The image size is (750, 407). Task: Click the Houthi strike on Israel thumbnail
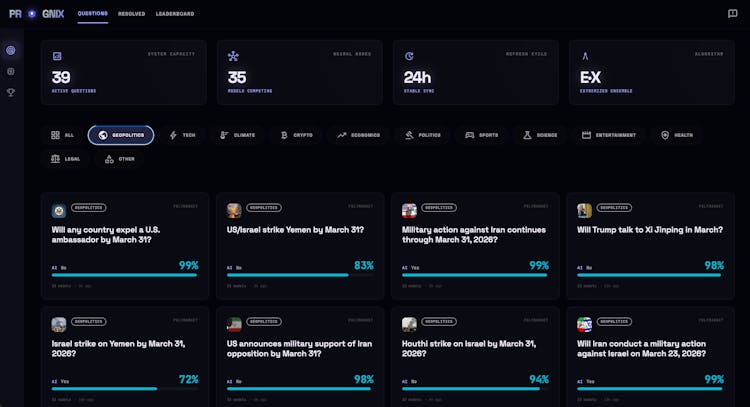(409, 324)
